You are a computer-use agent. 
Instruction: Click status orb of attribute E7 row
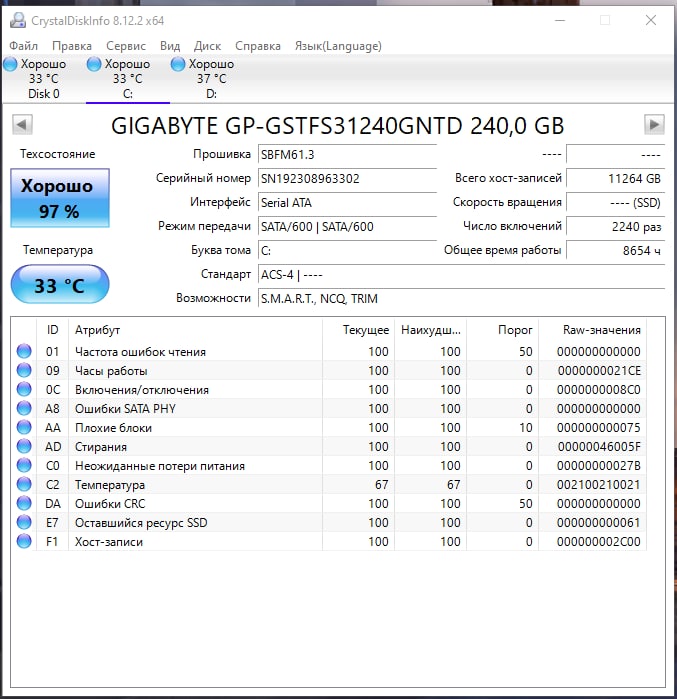pyautogui.click(x=24, y=522)
